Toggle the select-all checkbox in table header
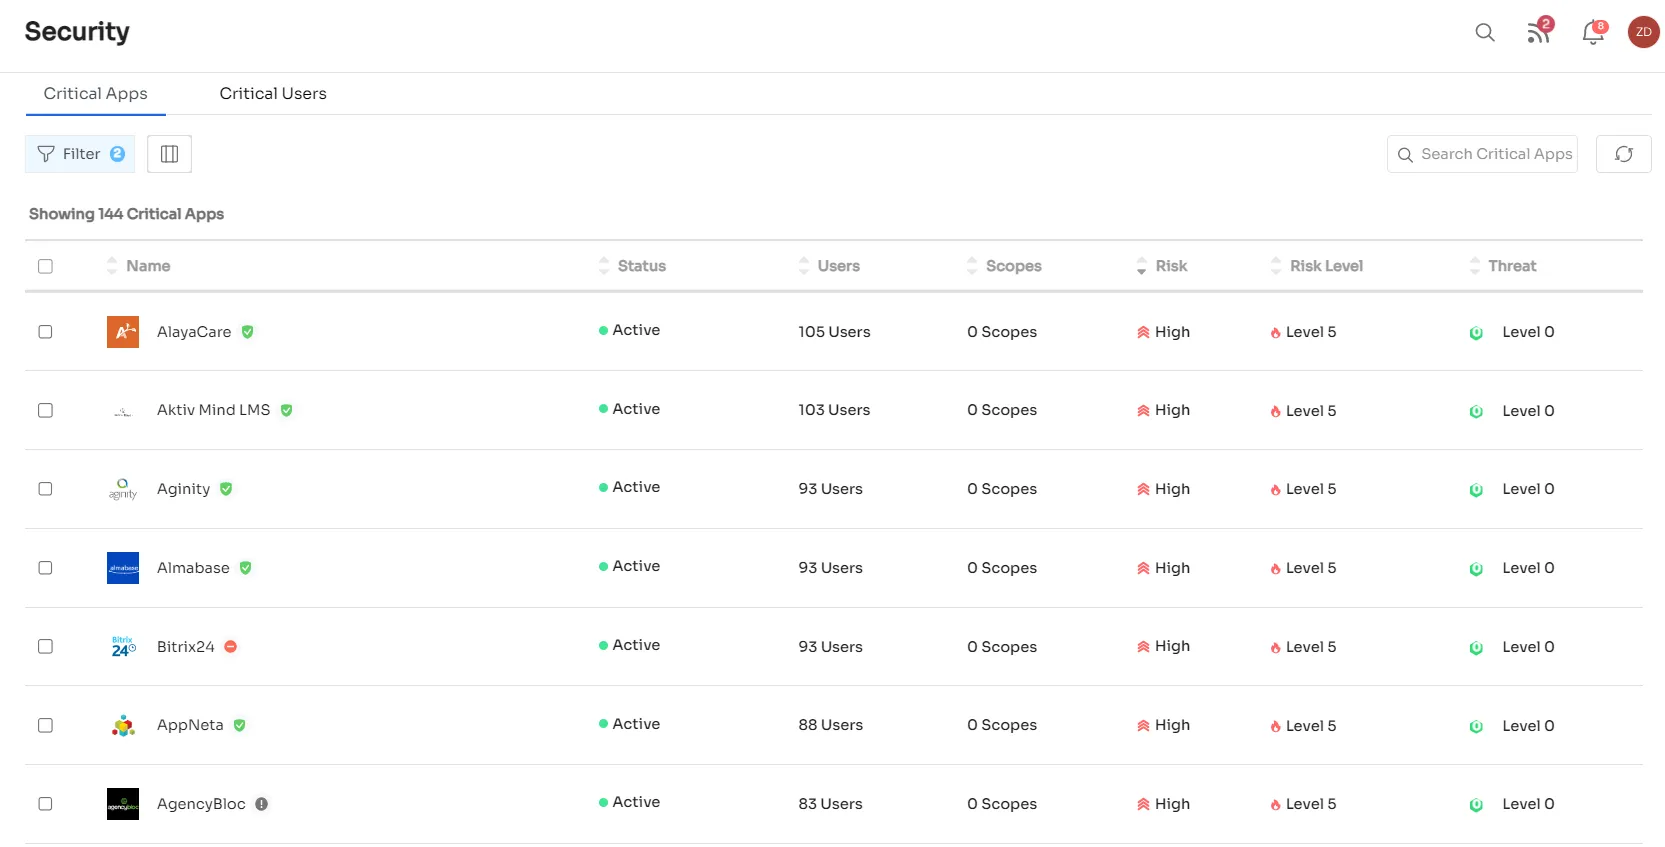The height and width of the screenshot is (847, 1665). click(x=45, y=266)
